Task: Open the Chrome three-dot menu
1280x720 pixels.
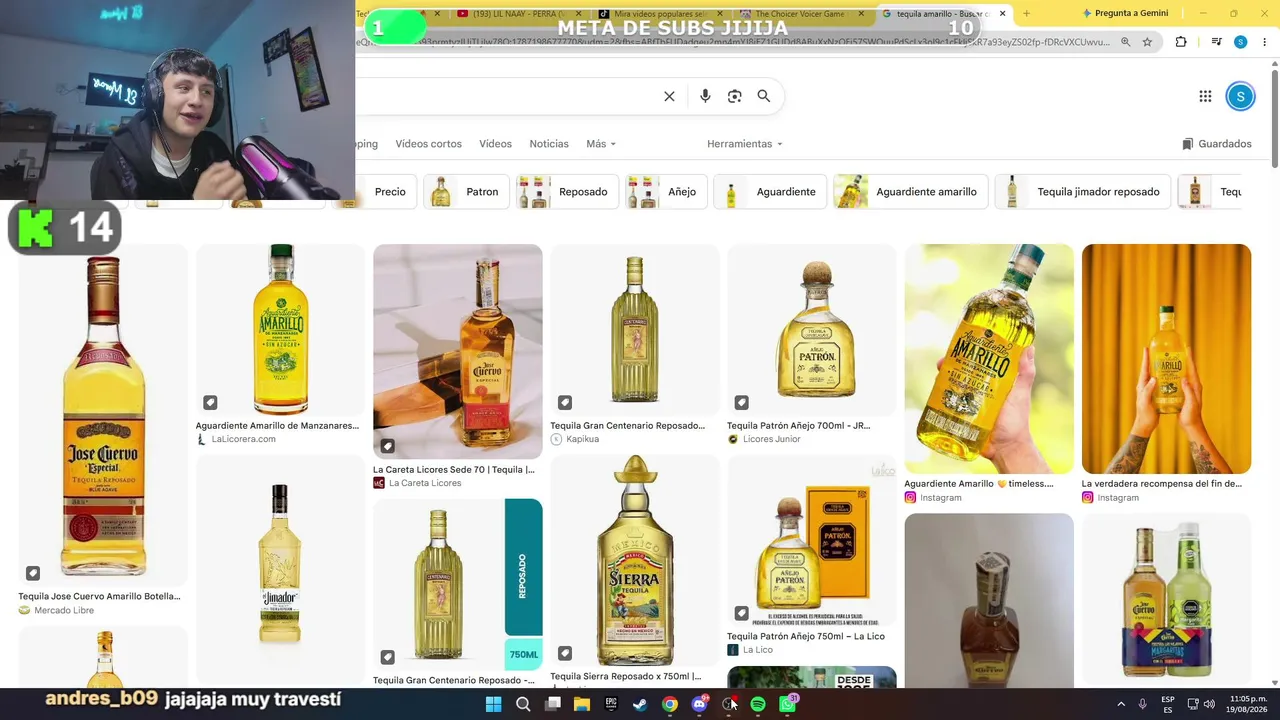Action: (x=1264, y=42)
